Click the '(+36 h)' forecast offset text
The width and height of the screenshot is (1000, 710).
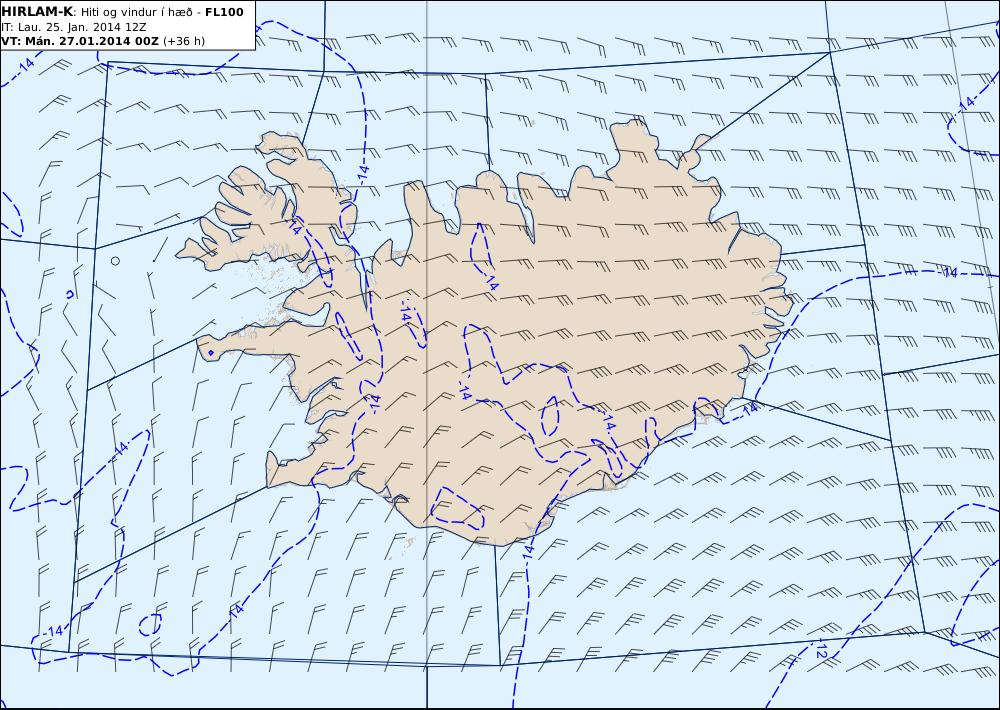(184, 41)
